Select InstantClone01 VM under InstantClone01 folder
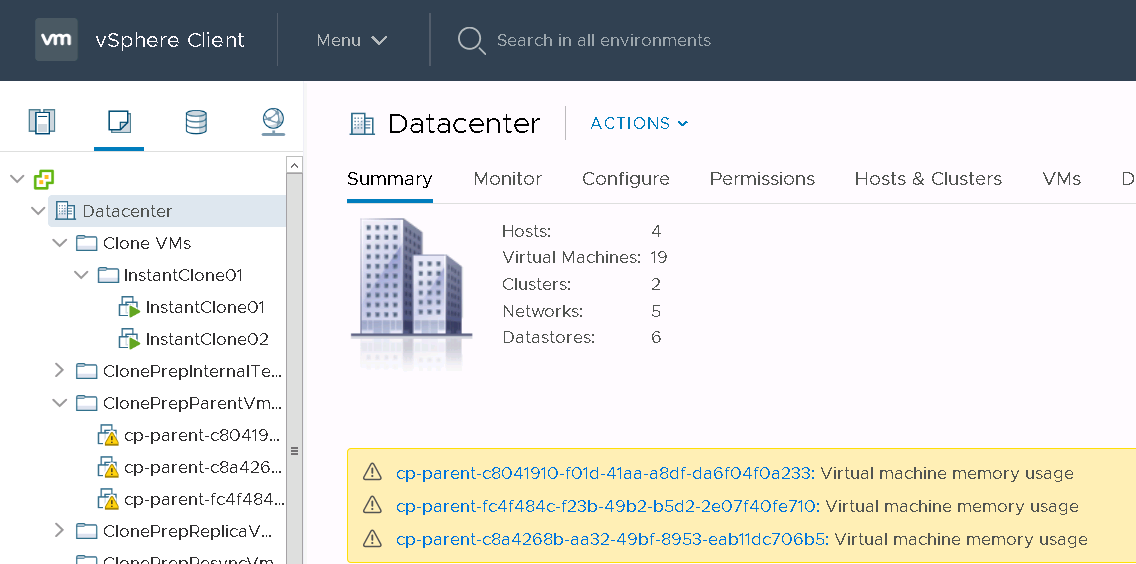Screen dimensions: 1136x564 tap(205, 307)
